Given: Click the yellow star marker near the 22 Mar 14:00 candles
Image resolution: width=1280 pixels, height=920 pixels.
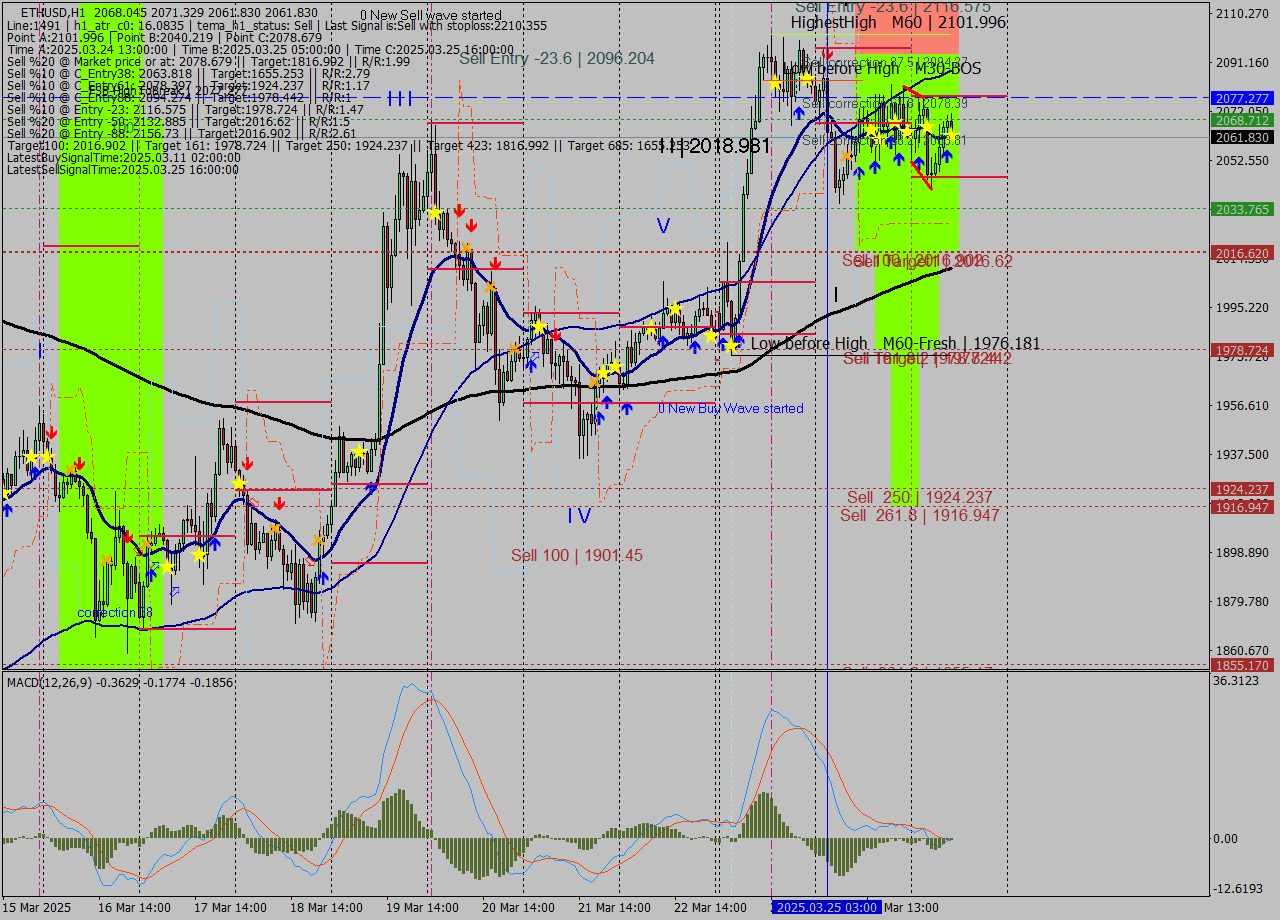Looking at the screenshot, I should (711, 337).
